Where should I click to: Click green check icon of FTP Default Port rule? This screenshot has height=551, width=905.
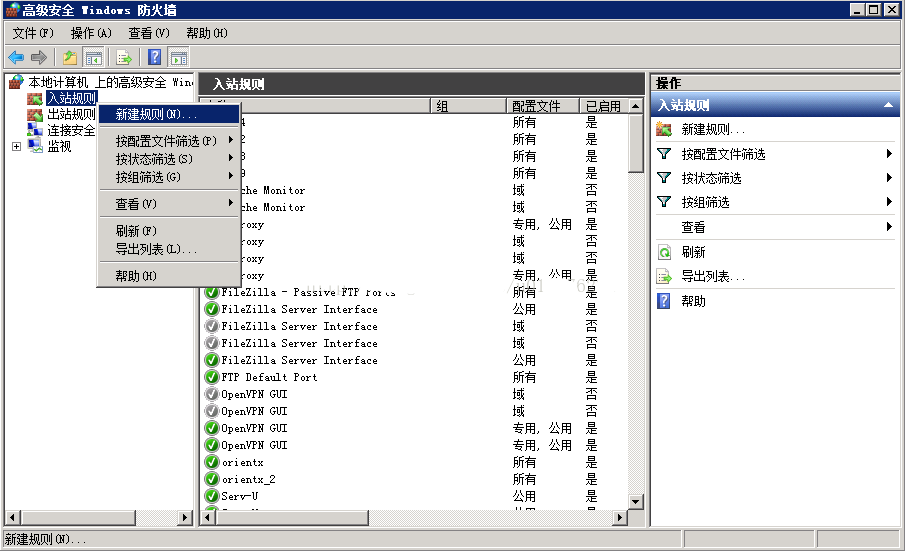click(212, 377)
